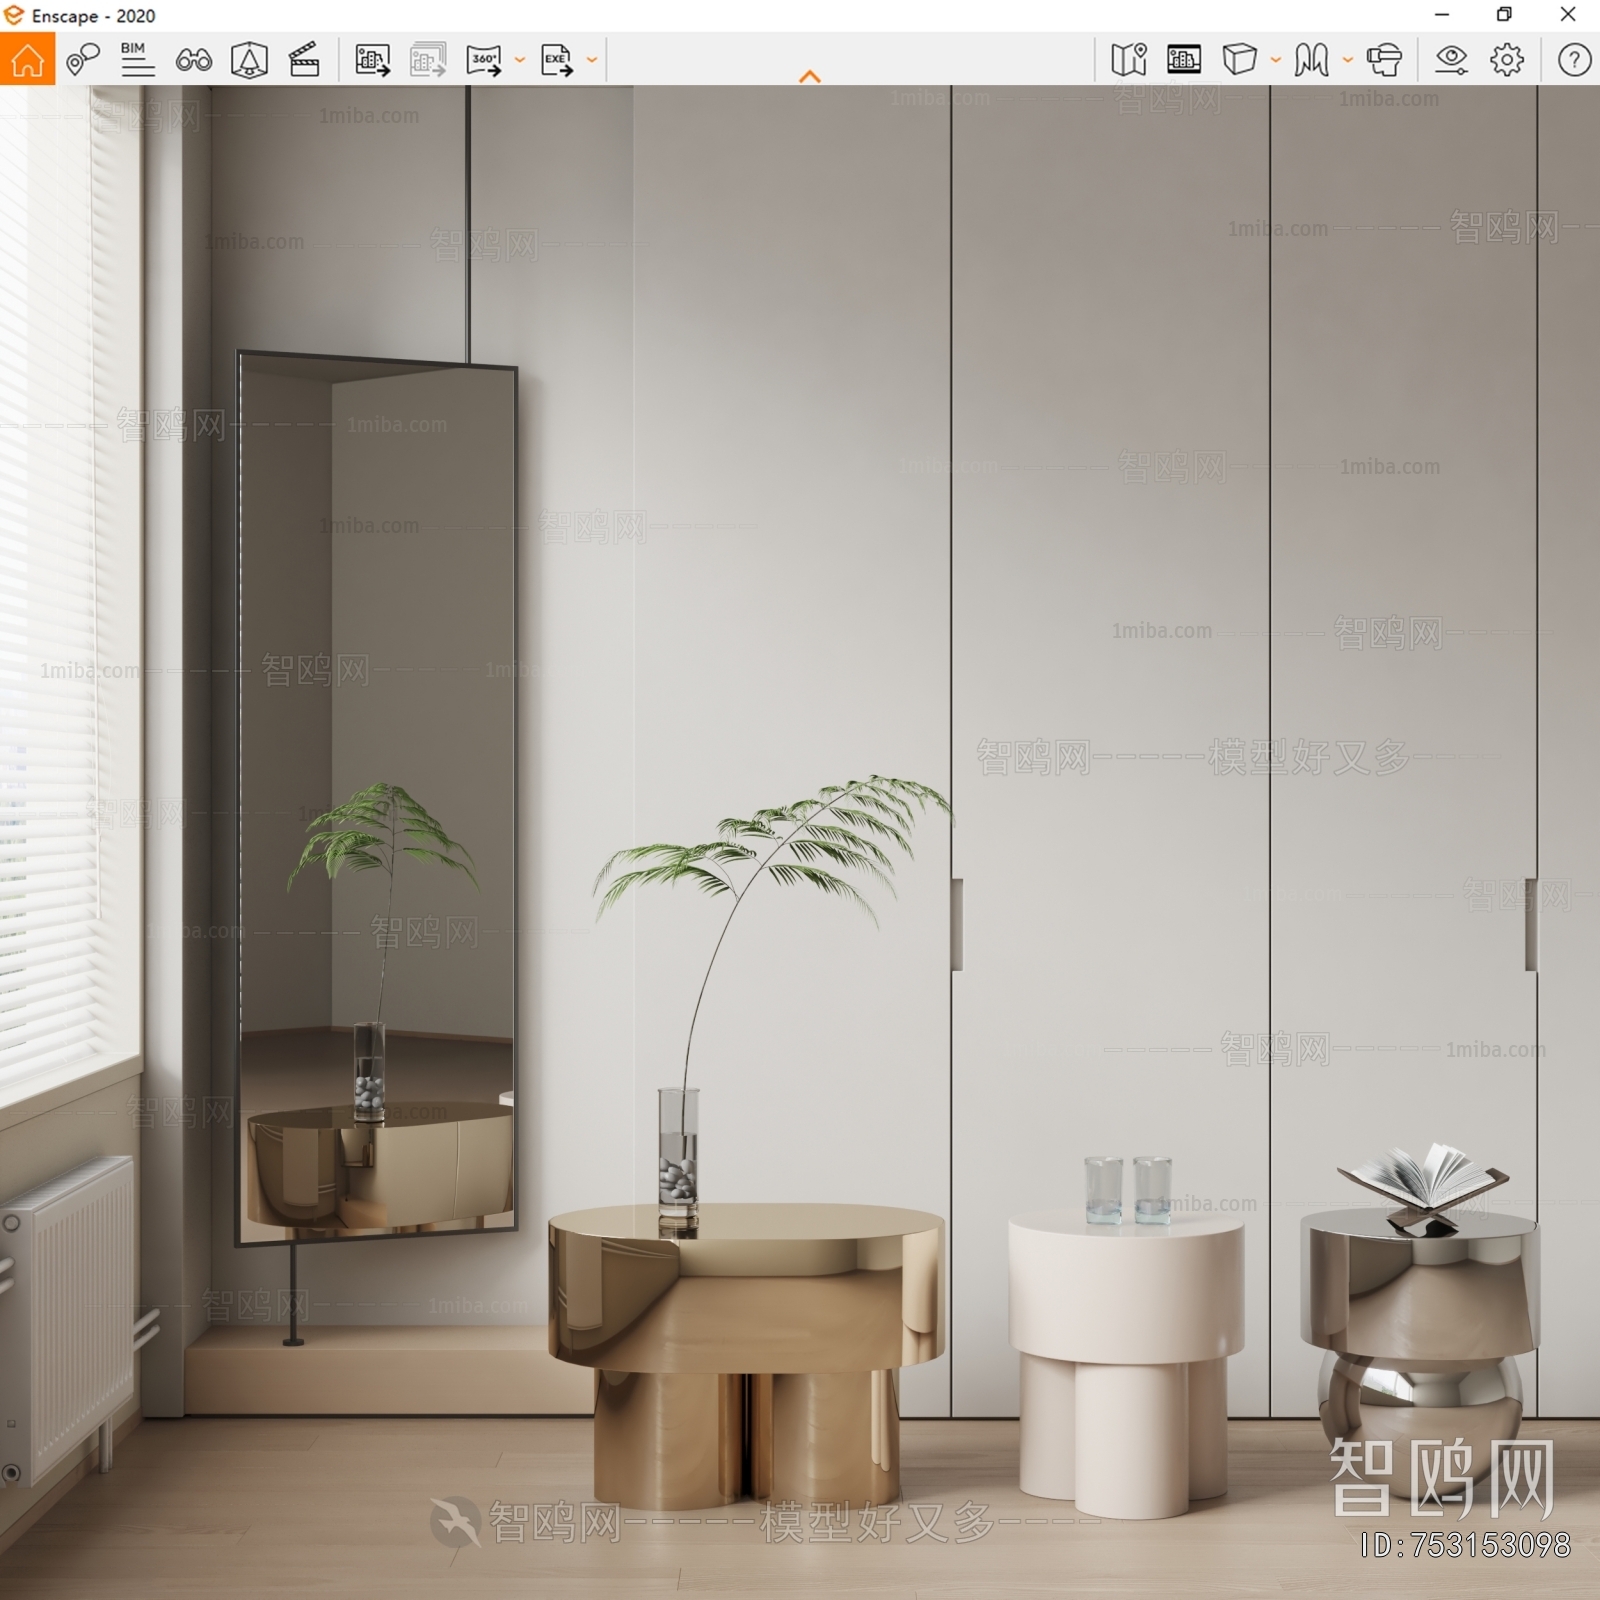
Task: Restore down the Enscape window
Action: 1504,15
